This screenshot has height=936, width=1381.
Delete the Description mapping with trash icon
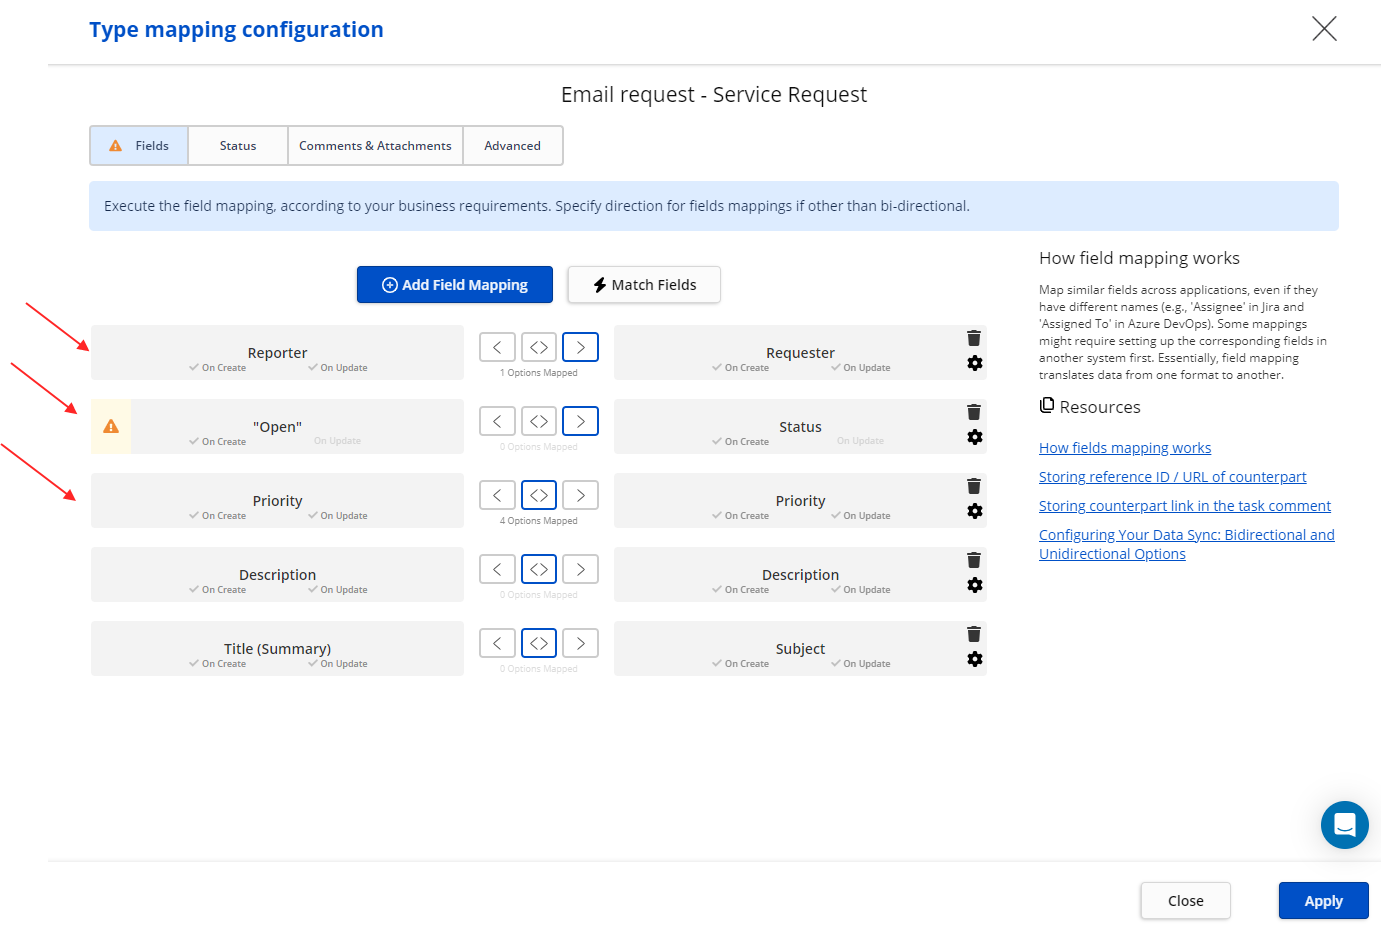tap(974, 560)
